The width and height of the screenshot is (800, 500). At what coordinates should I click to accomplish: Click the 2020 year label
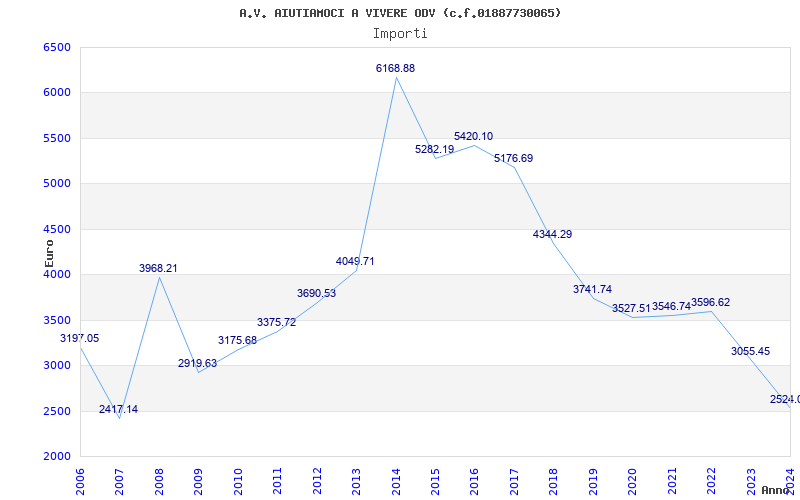coord(633,481)
